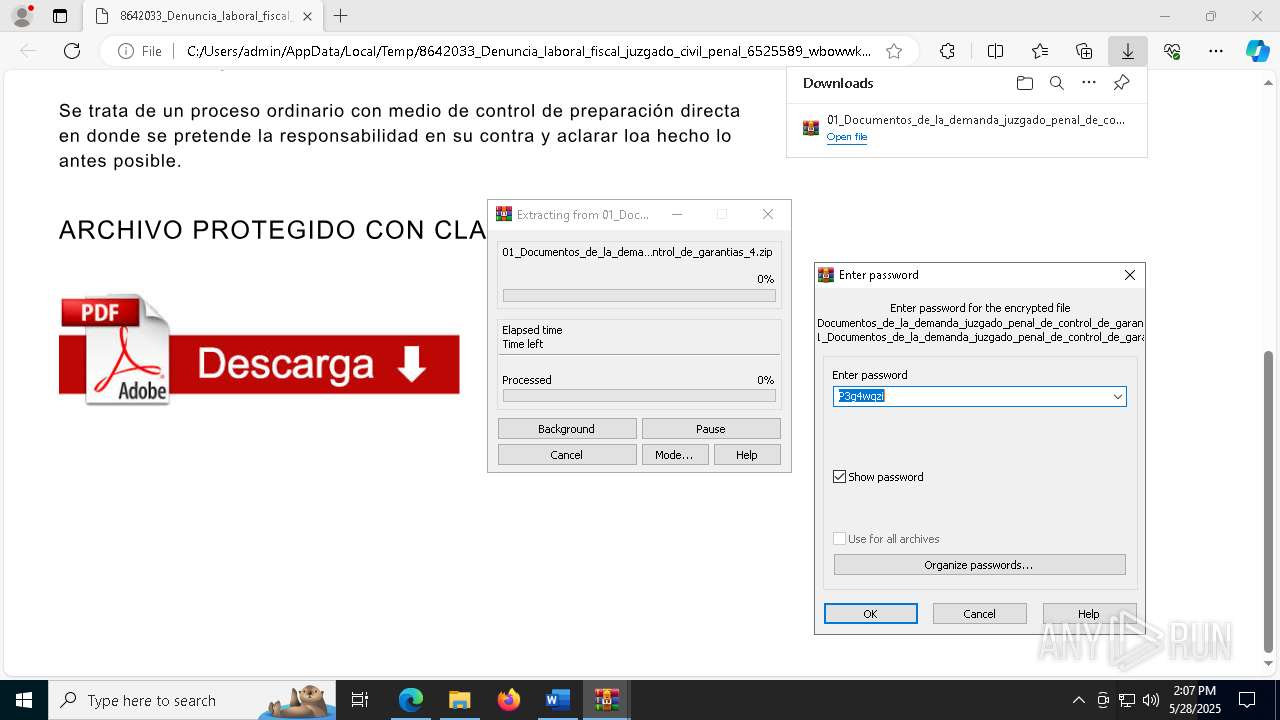Image resolution: width=1280 pixels, height=720 pixels.
Task: Open File Explorer from taskbar
Action: pyautogui.click(x=460, y=700)
